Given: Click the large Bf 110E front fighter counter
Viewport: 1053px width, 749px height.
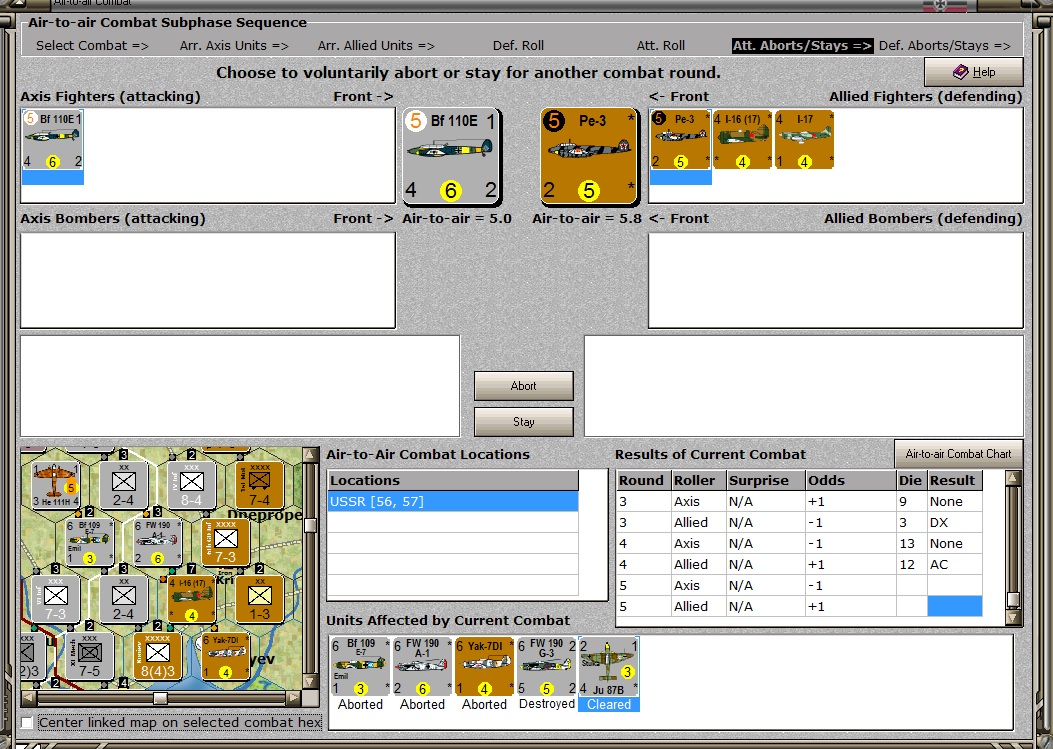Looking at the screenshot, I should coord(451,156).
